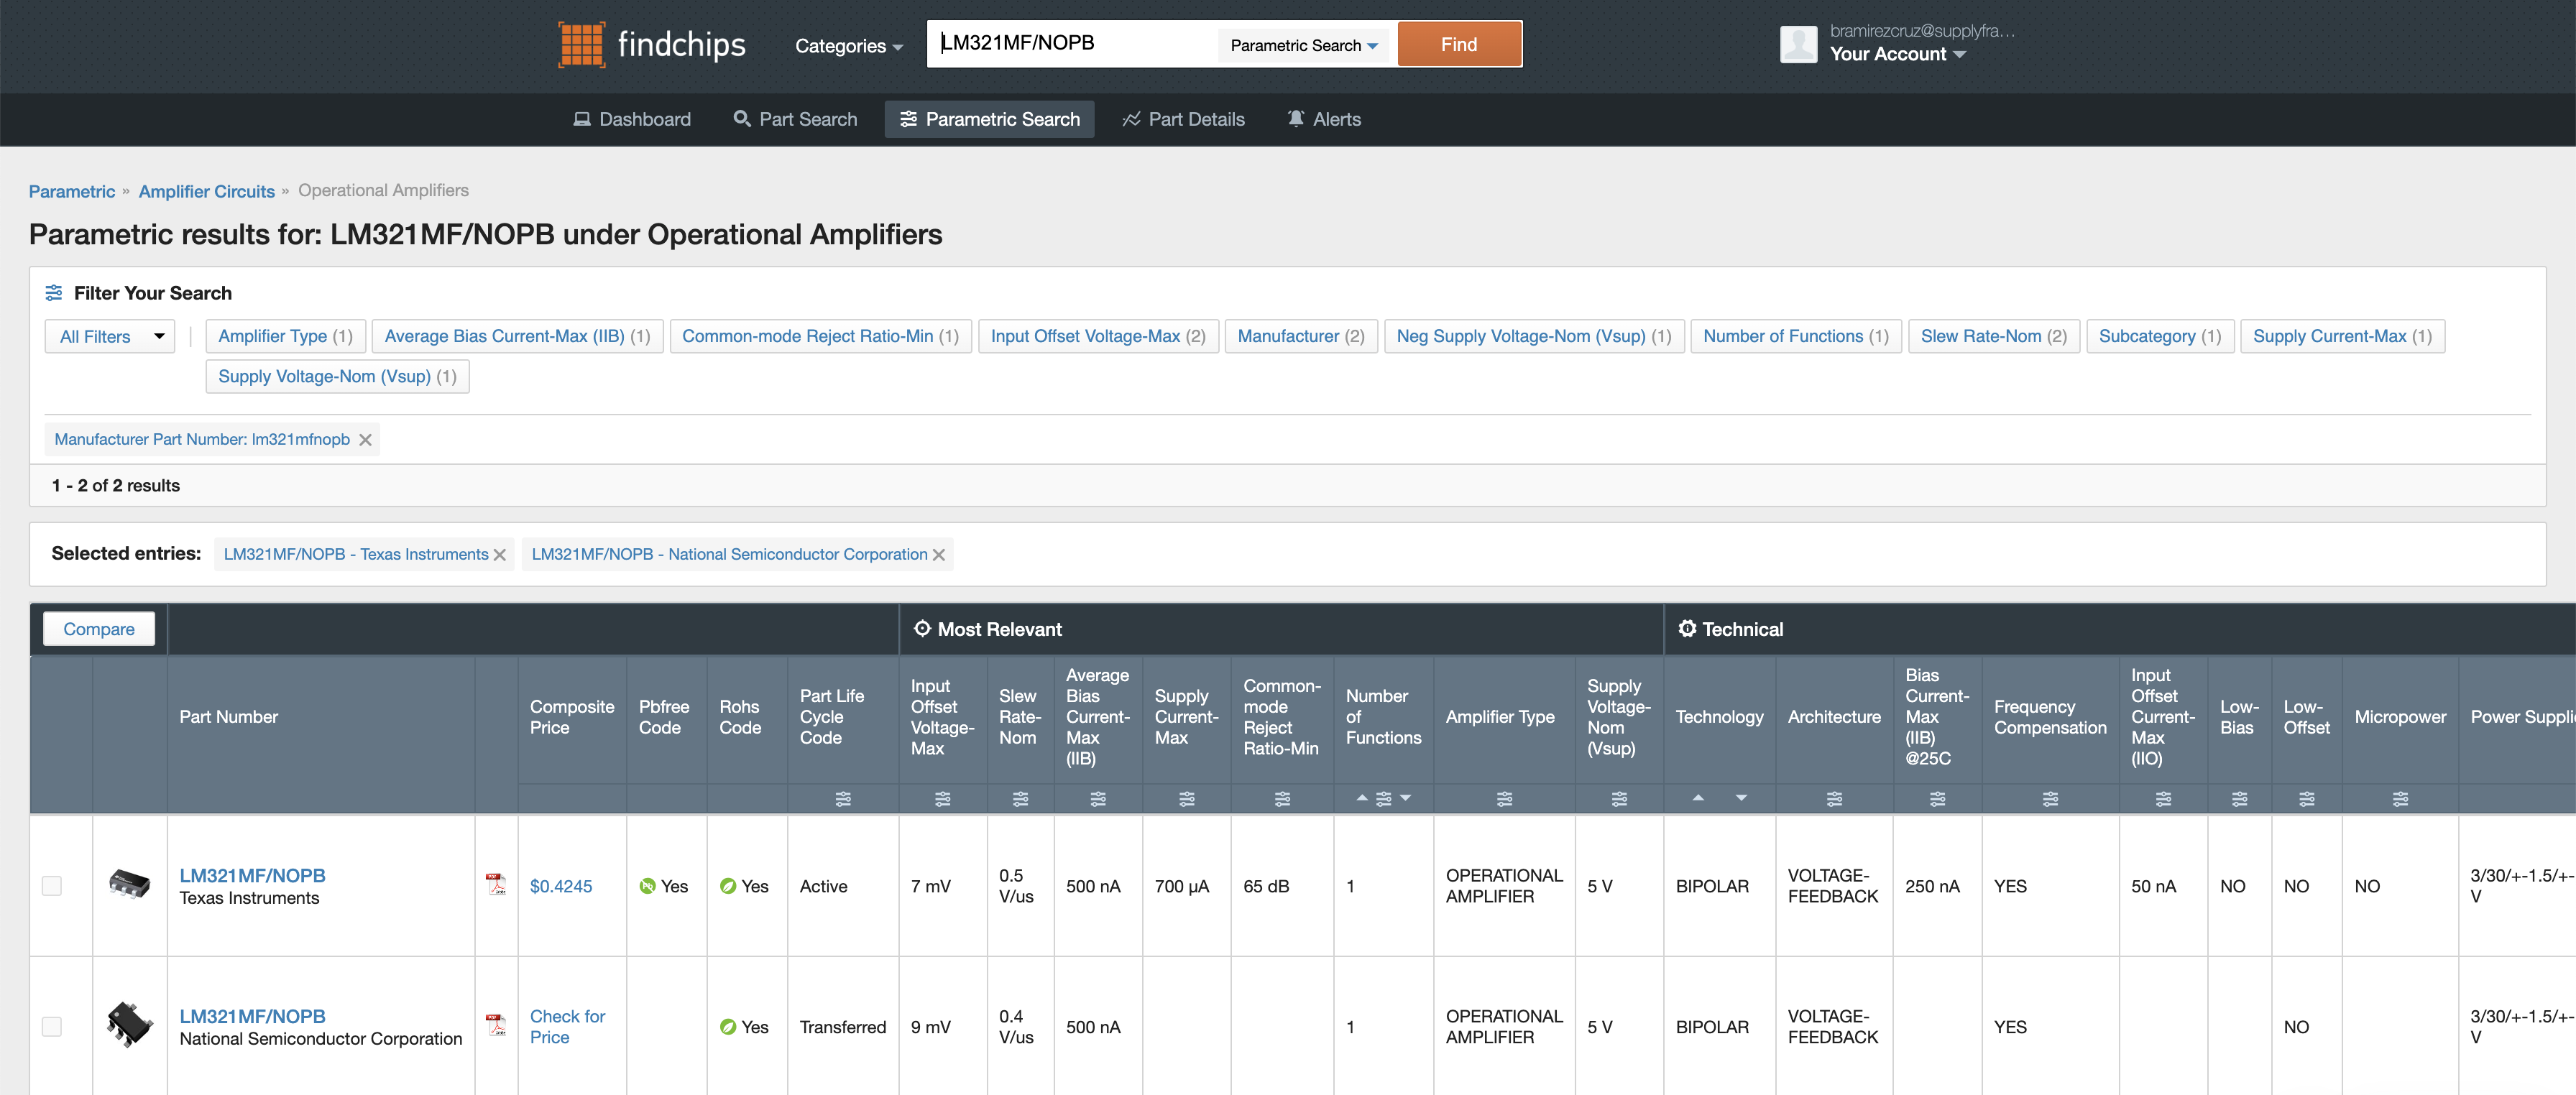Screen dimensions: 2576x1095
Task: Check the National Semiconductor row checkbox
Action: [52, 1027]
